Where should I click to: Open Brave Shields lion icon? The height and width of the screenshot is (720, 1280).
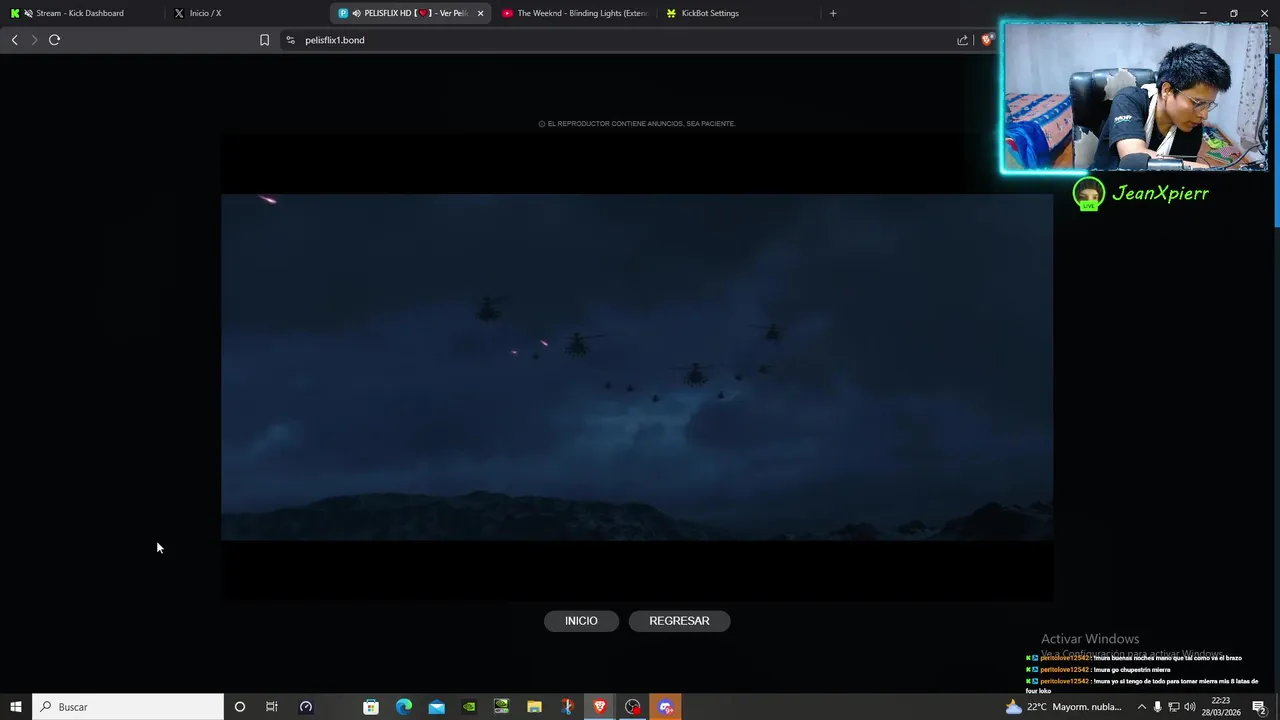[x=987, y=40]
